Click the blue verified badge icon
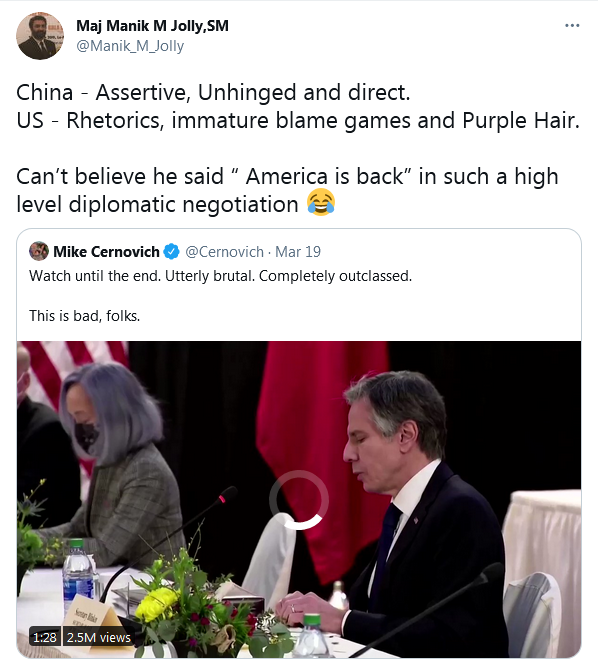Image resolution: width=598 pixels, height=670 pixels. [x=171, y=252]
